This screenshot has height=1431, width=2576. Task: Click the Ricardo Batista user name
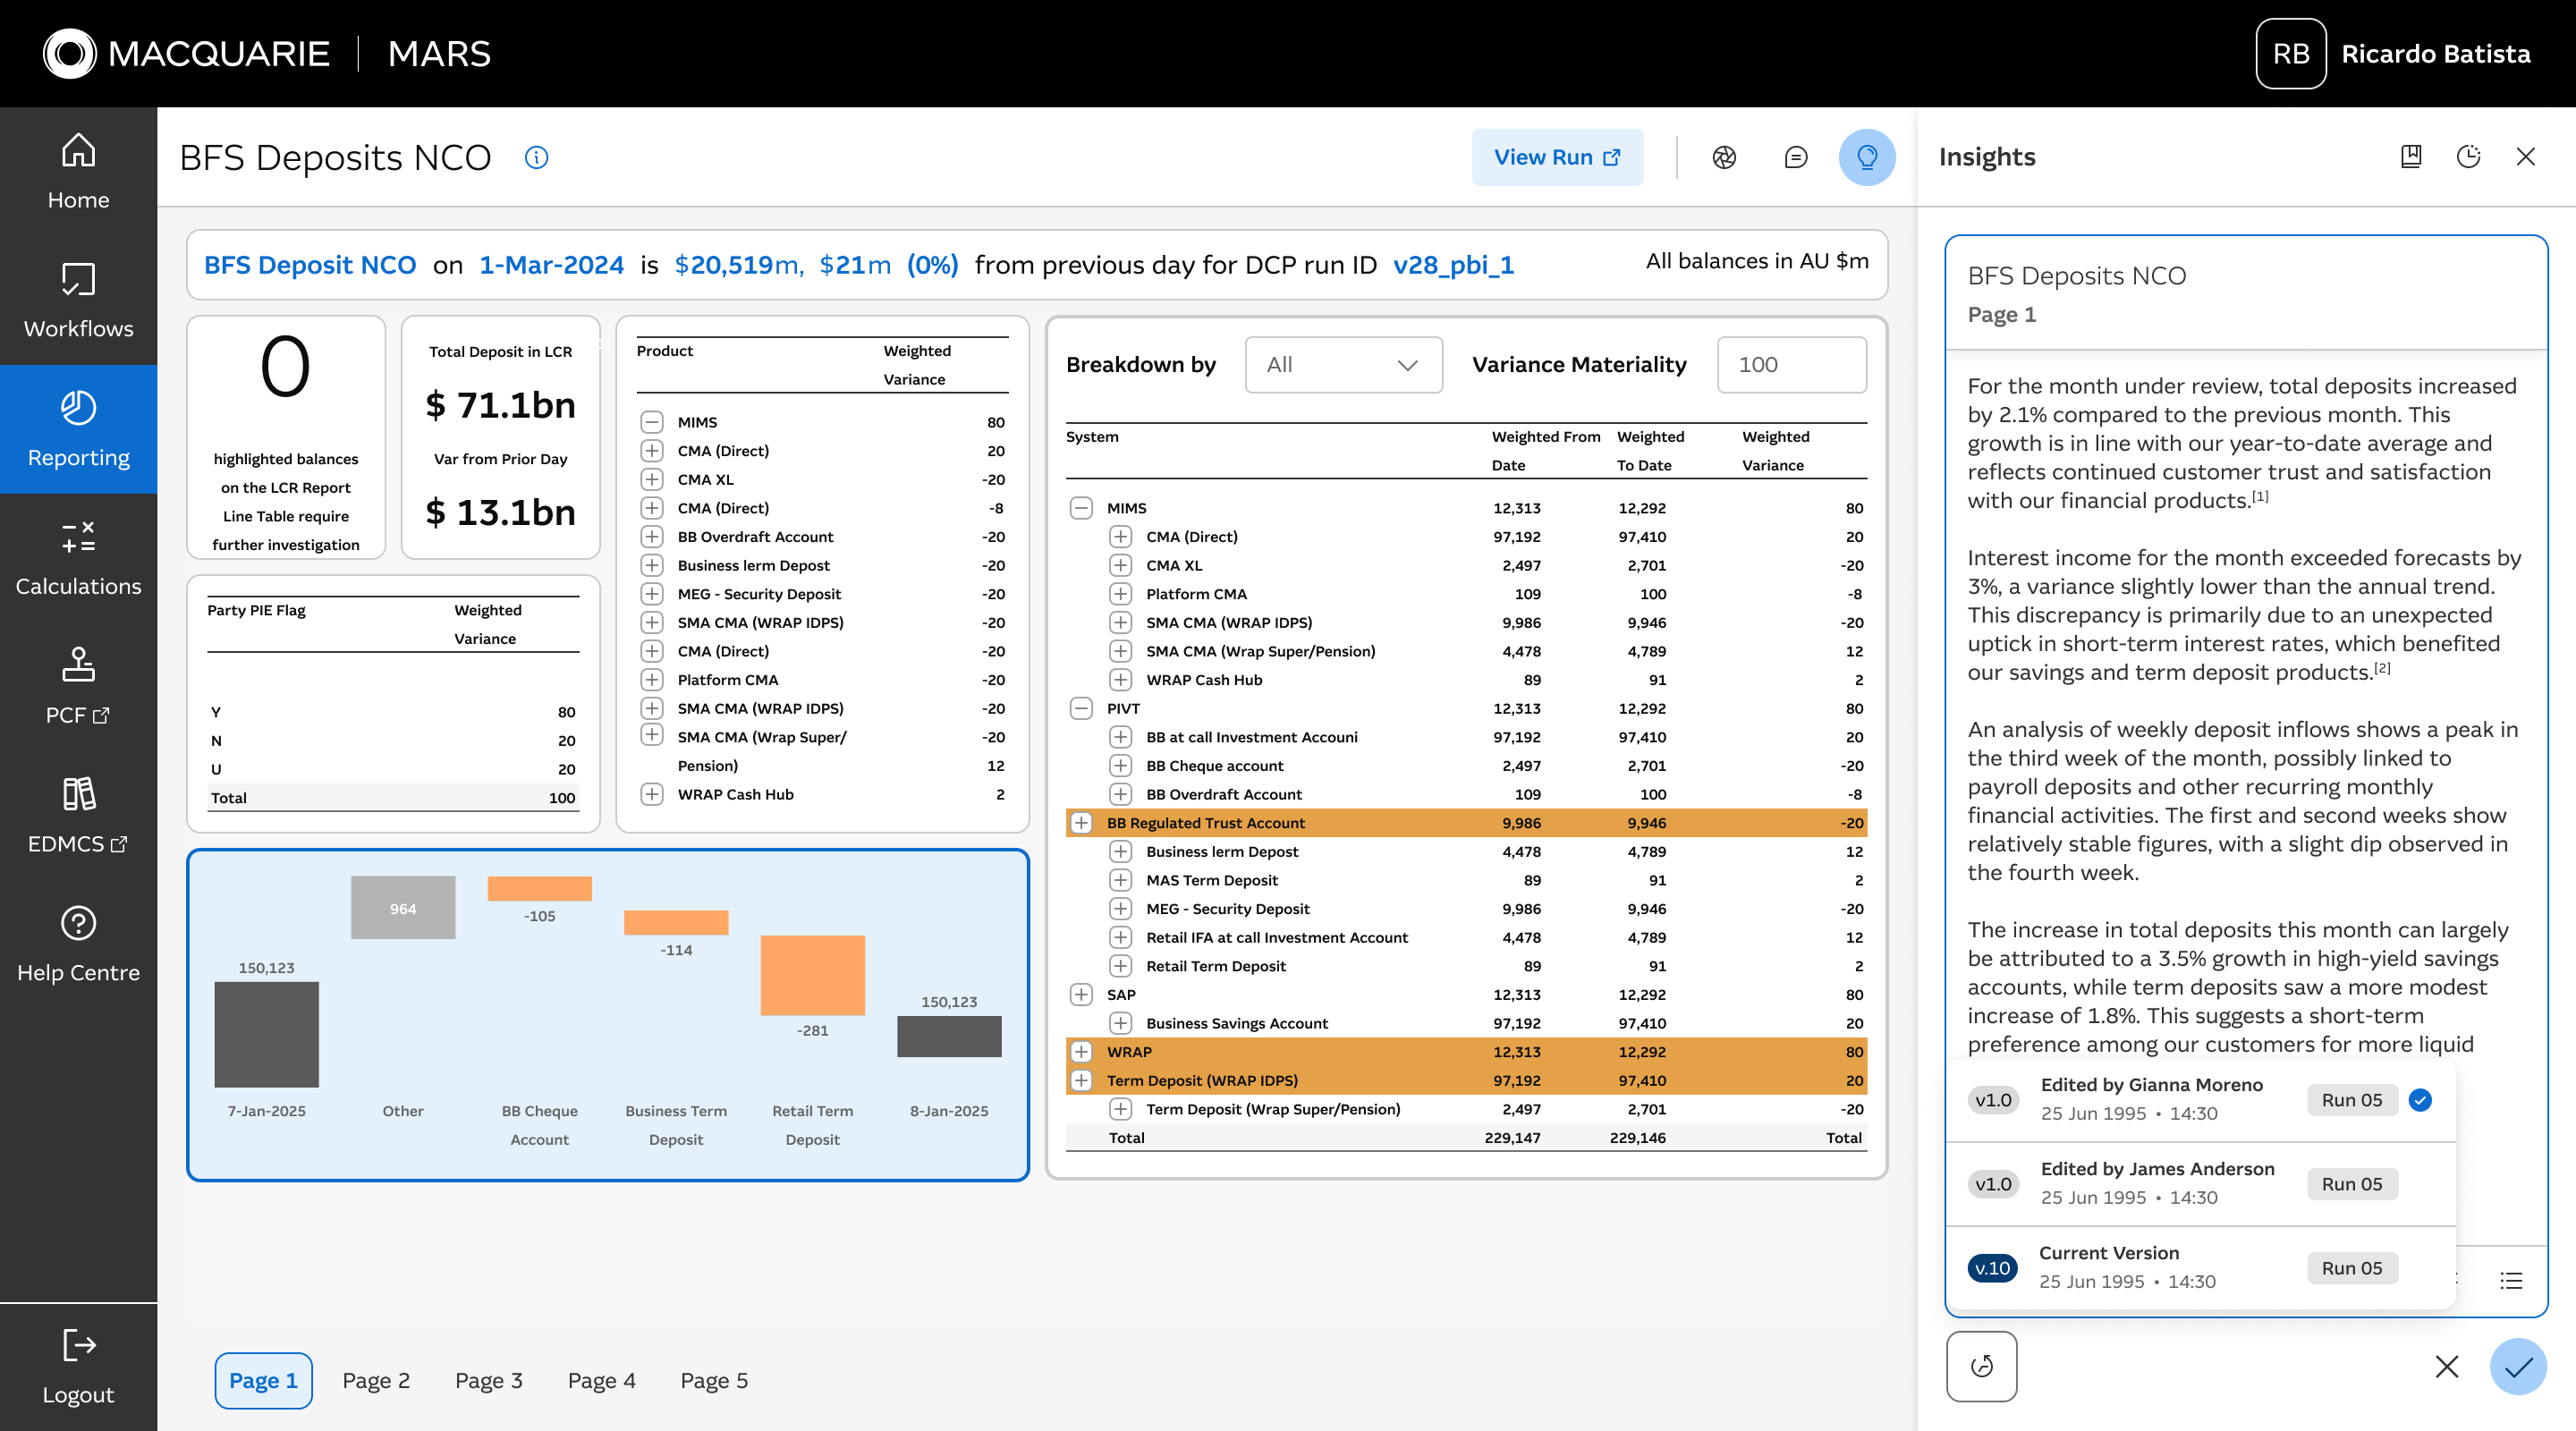tap(2436, 53)
